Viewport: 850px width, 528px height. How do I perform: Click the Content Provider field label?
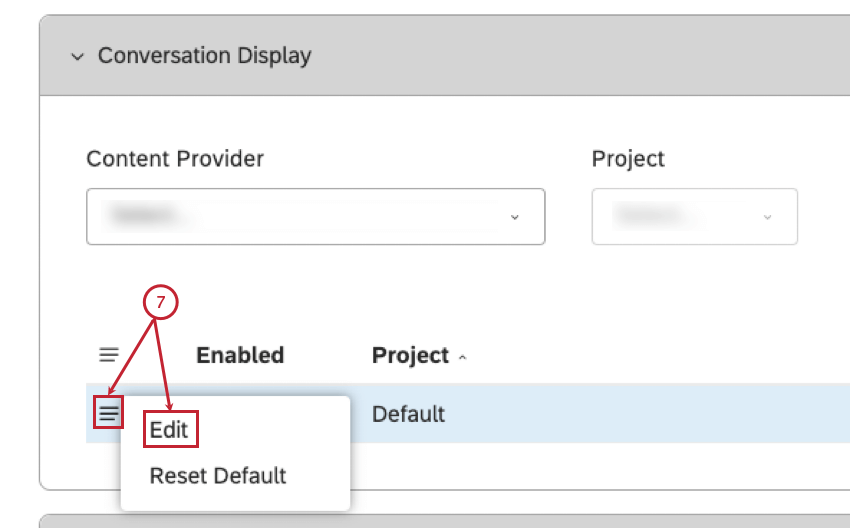click(x=175, y=159)
